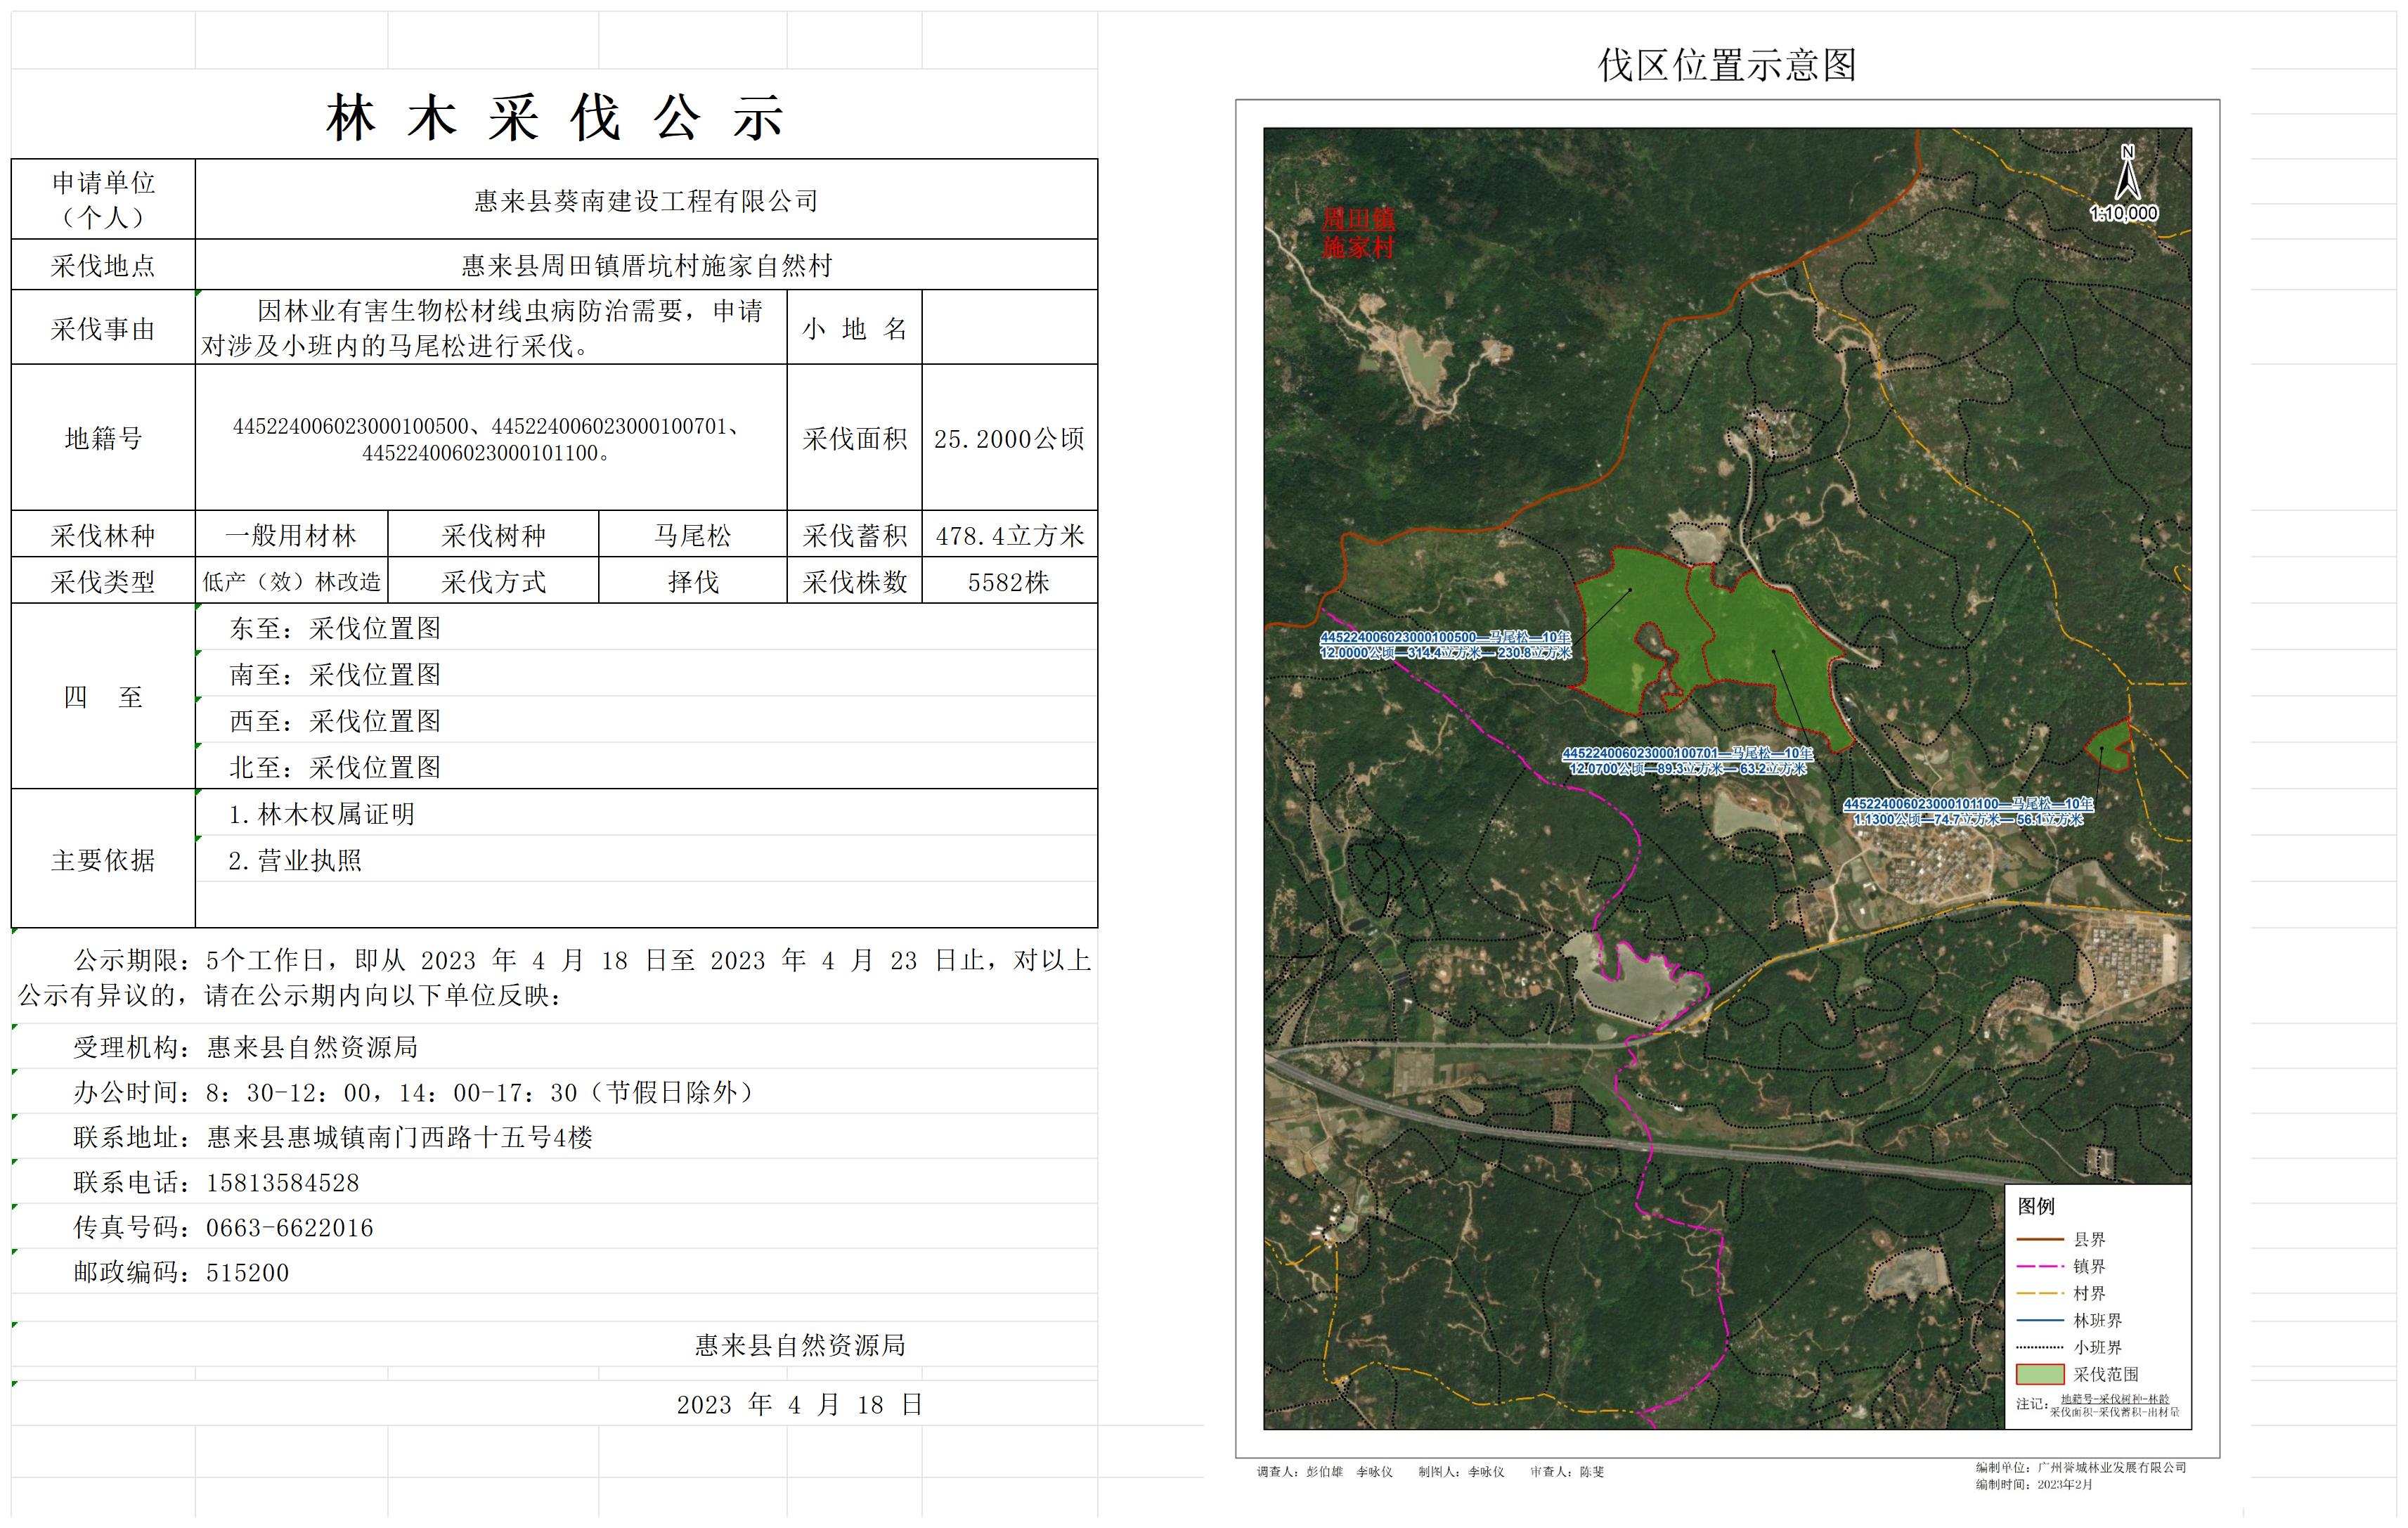Image resolution: width=2408 pixels, height=1528 pixels.
Task: Select the 联系电话 15813584528 row
Action: pos(216,1183)
